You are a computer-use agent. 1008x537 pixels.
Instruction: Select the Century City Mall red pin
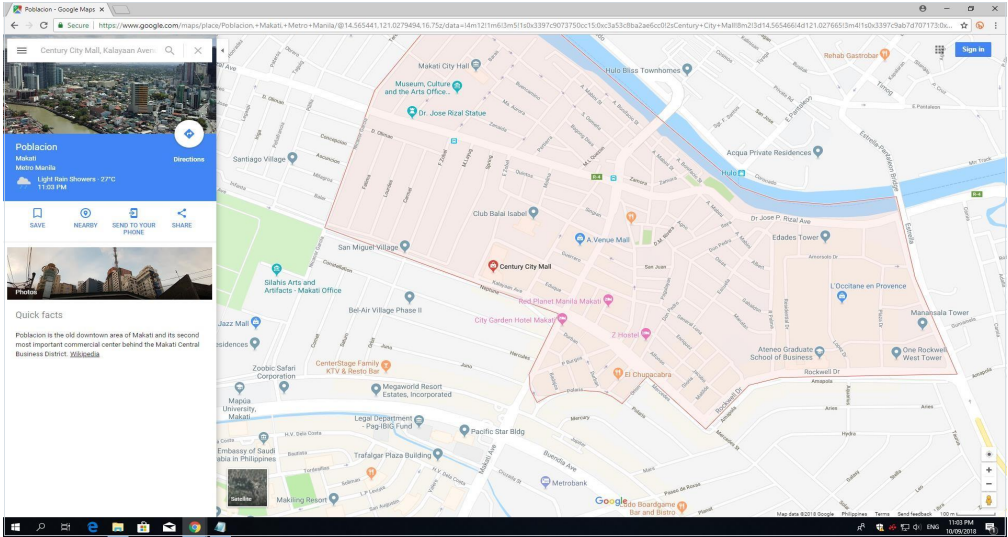493,265
